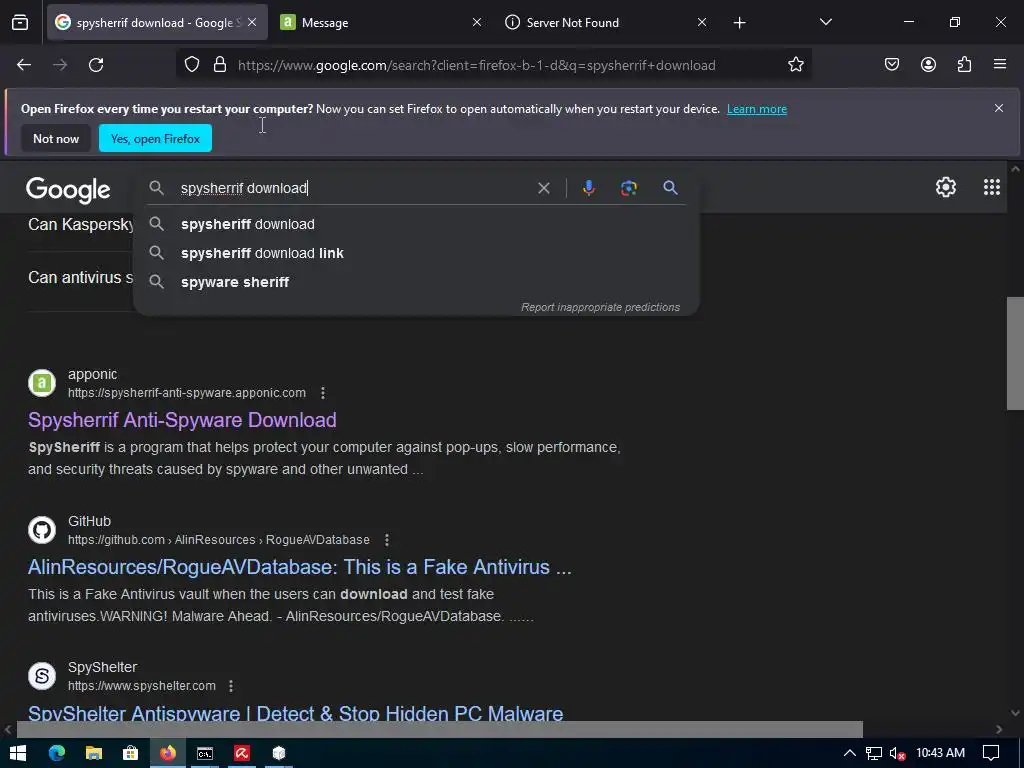Click Report inappropriate predictions
Image resolution: width=1024 pixels, height=768 pixels.
click(600, 307)
